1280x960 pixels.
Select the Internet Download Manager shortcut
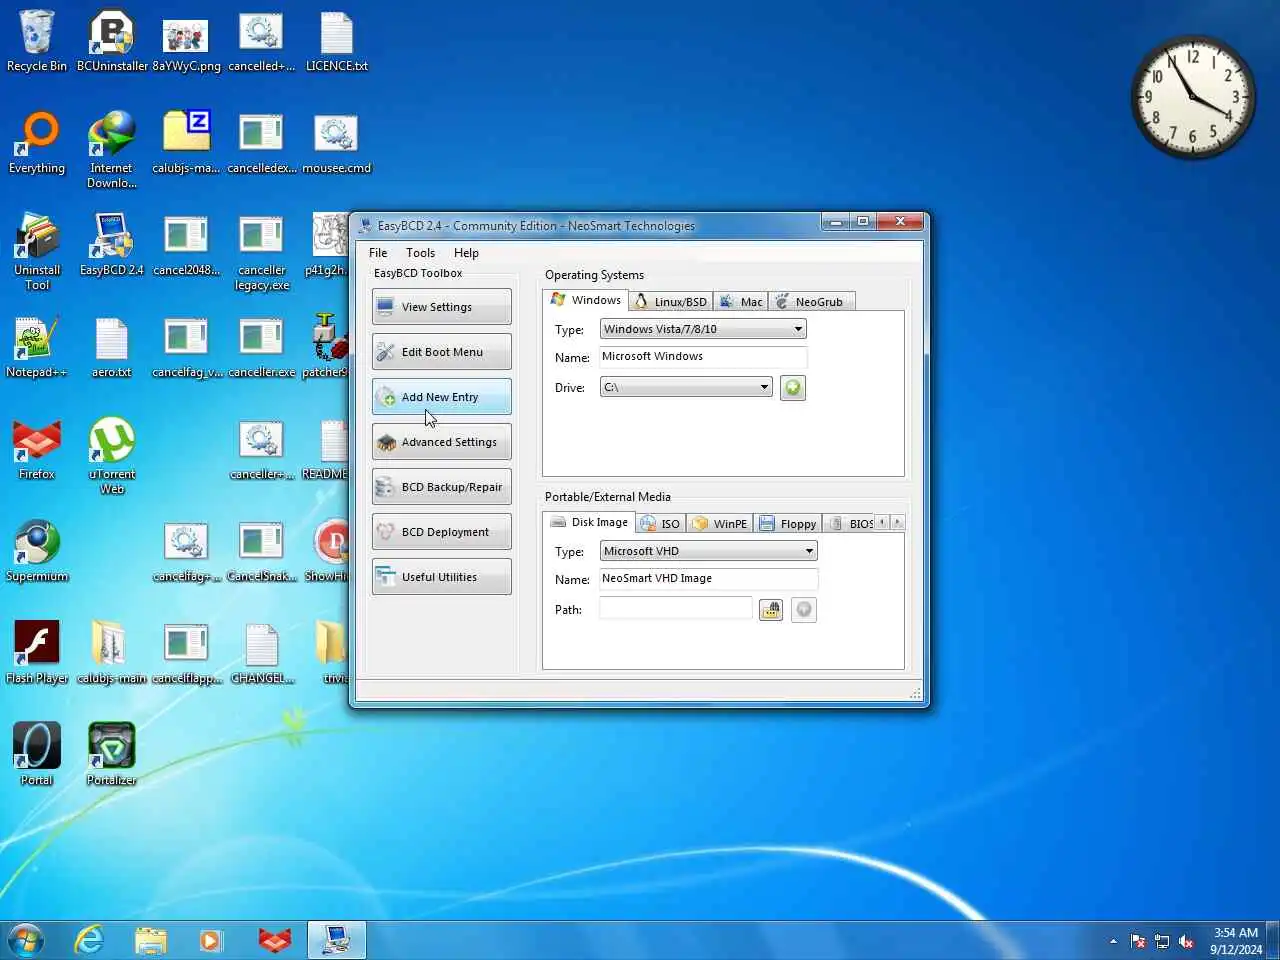tap(112, 150)
